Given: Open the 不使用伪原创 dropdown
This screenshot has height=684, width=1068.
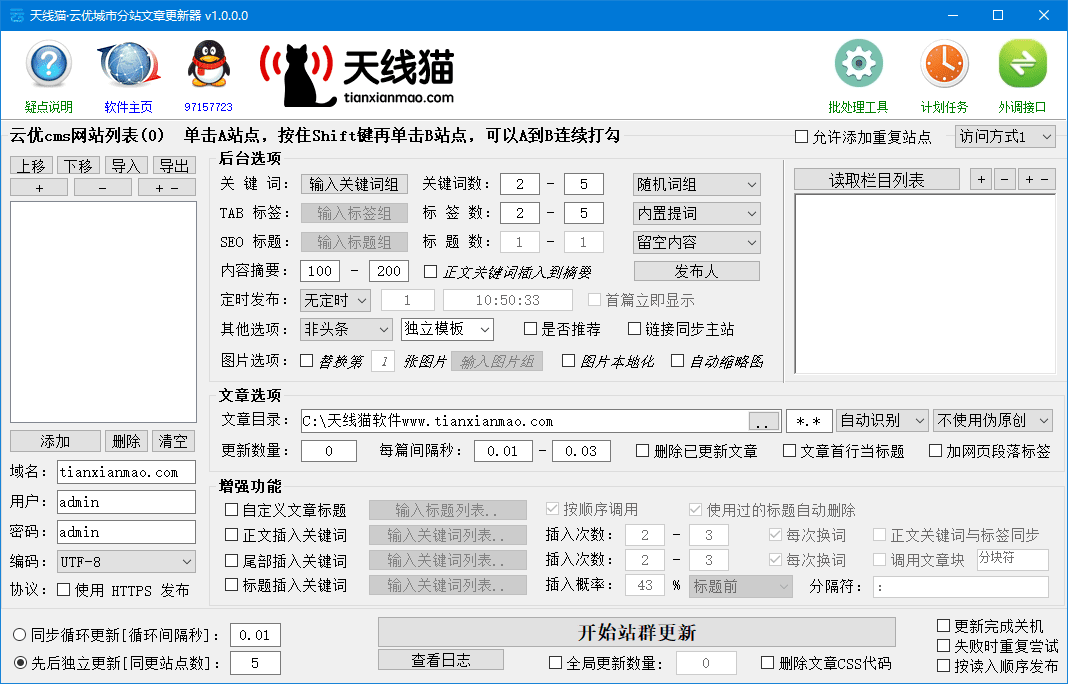Looking at the screenshot, I should [993, 420].
